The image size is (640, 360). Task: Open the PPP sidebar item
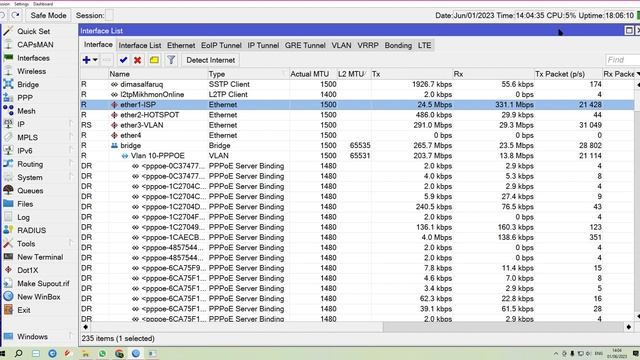coord(24,98)
